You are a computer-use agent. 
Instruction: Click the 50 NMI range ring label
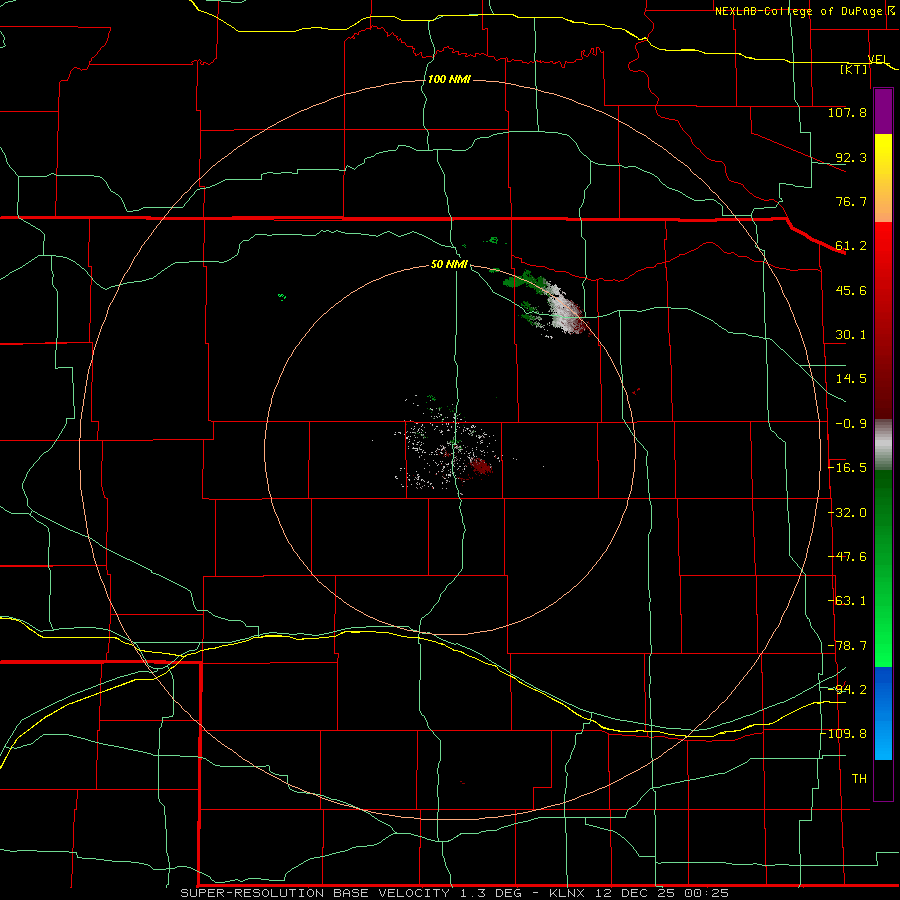tap(449, 264)
